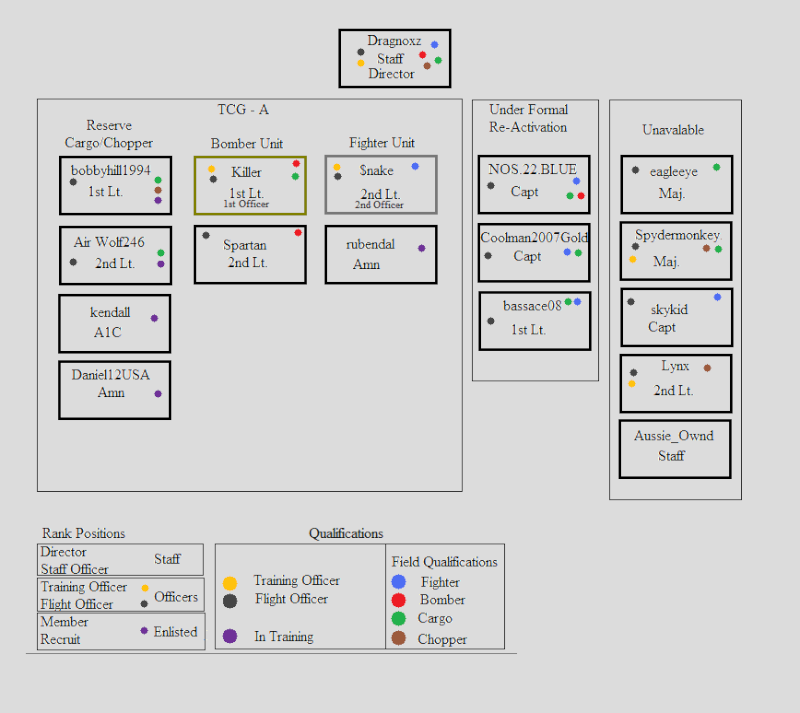Click the 'Rank Positions' heading
The height and width of the screenshot is (713, 800).
83,533
